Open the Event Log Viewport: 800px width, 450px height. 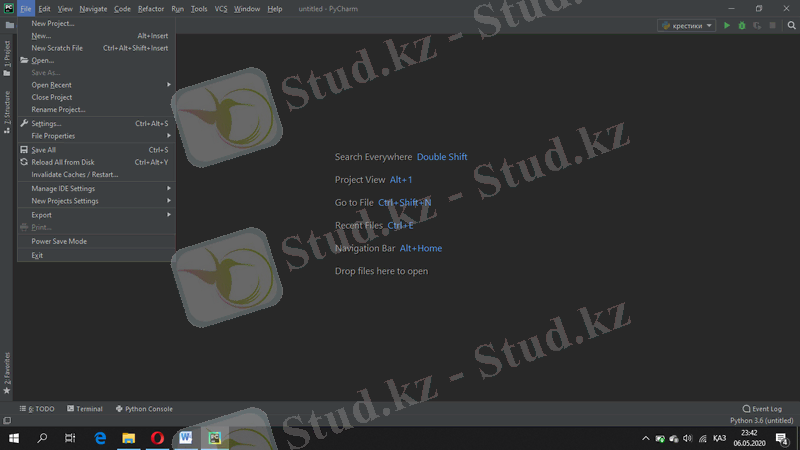762,409
